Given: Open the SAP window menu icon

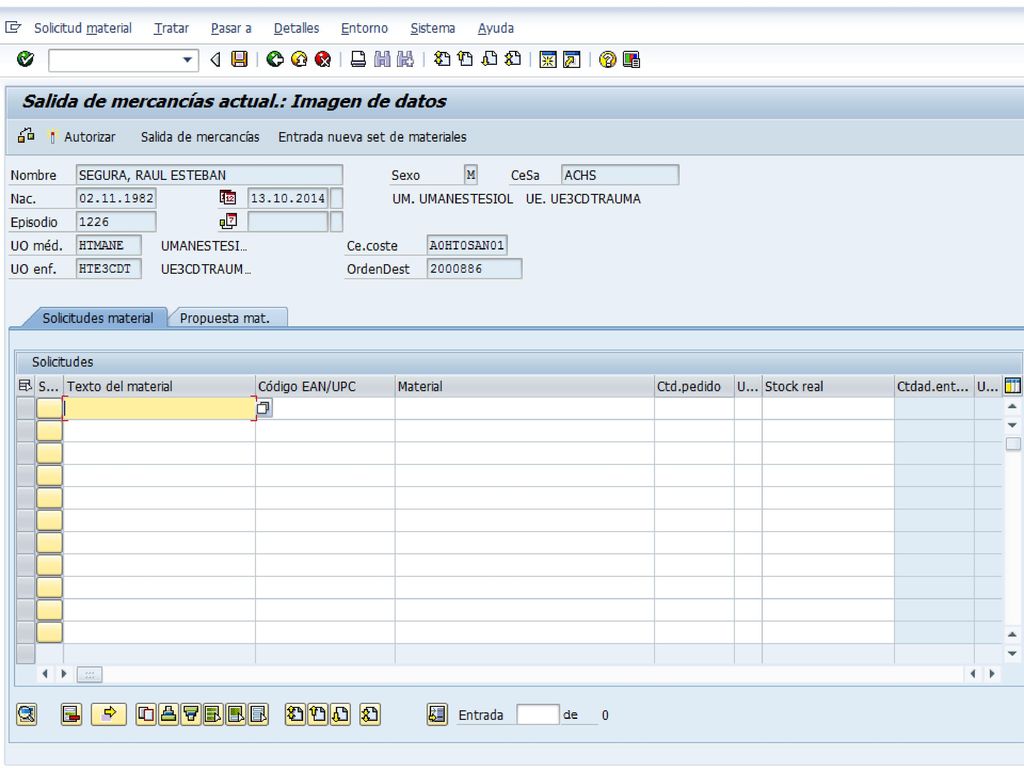Looking at the screenshot, I should coord(13,27).
